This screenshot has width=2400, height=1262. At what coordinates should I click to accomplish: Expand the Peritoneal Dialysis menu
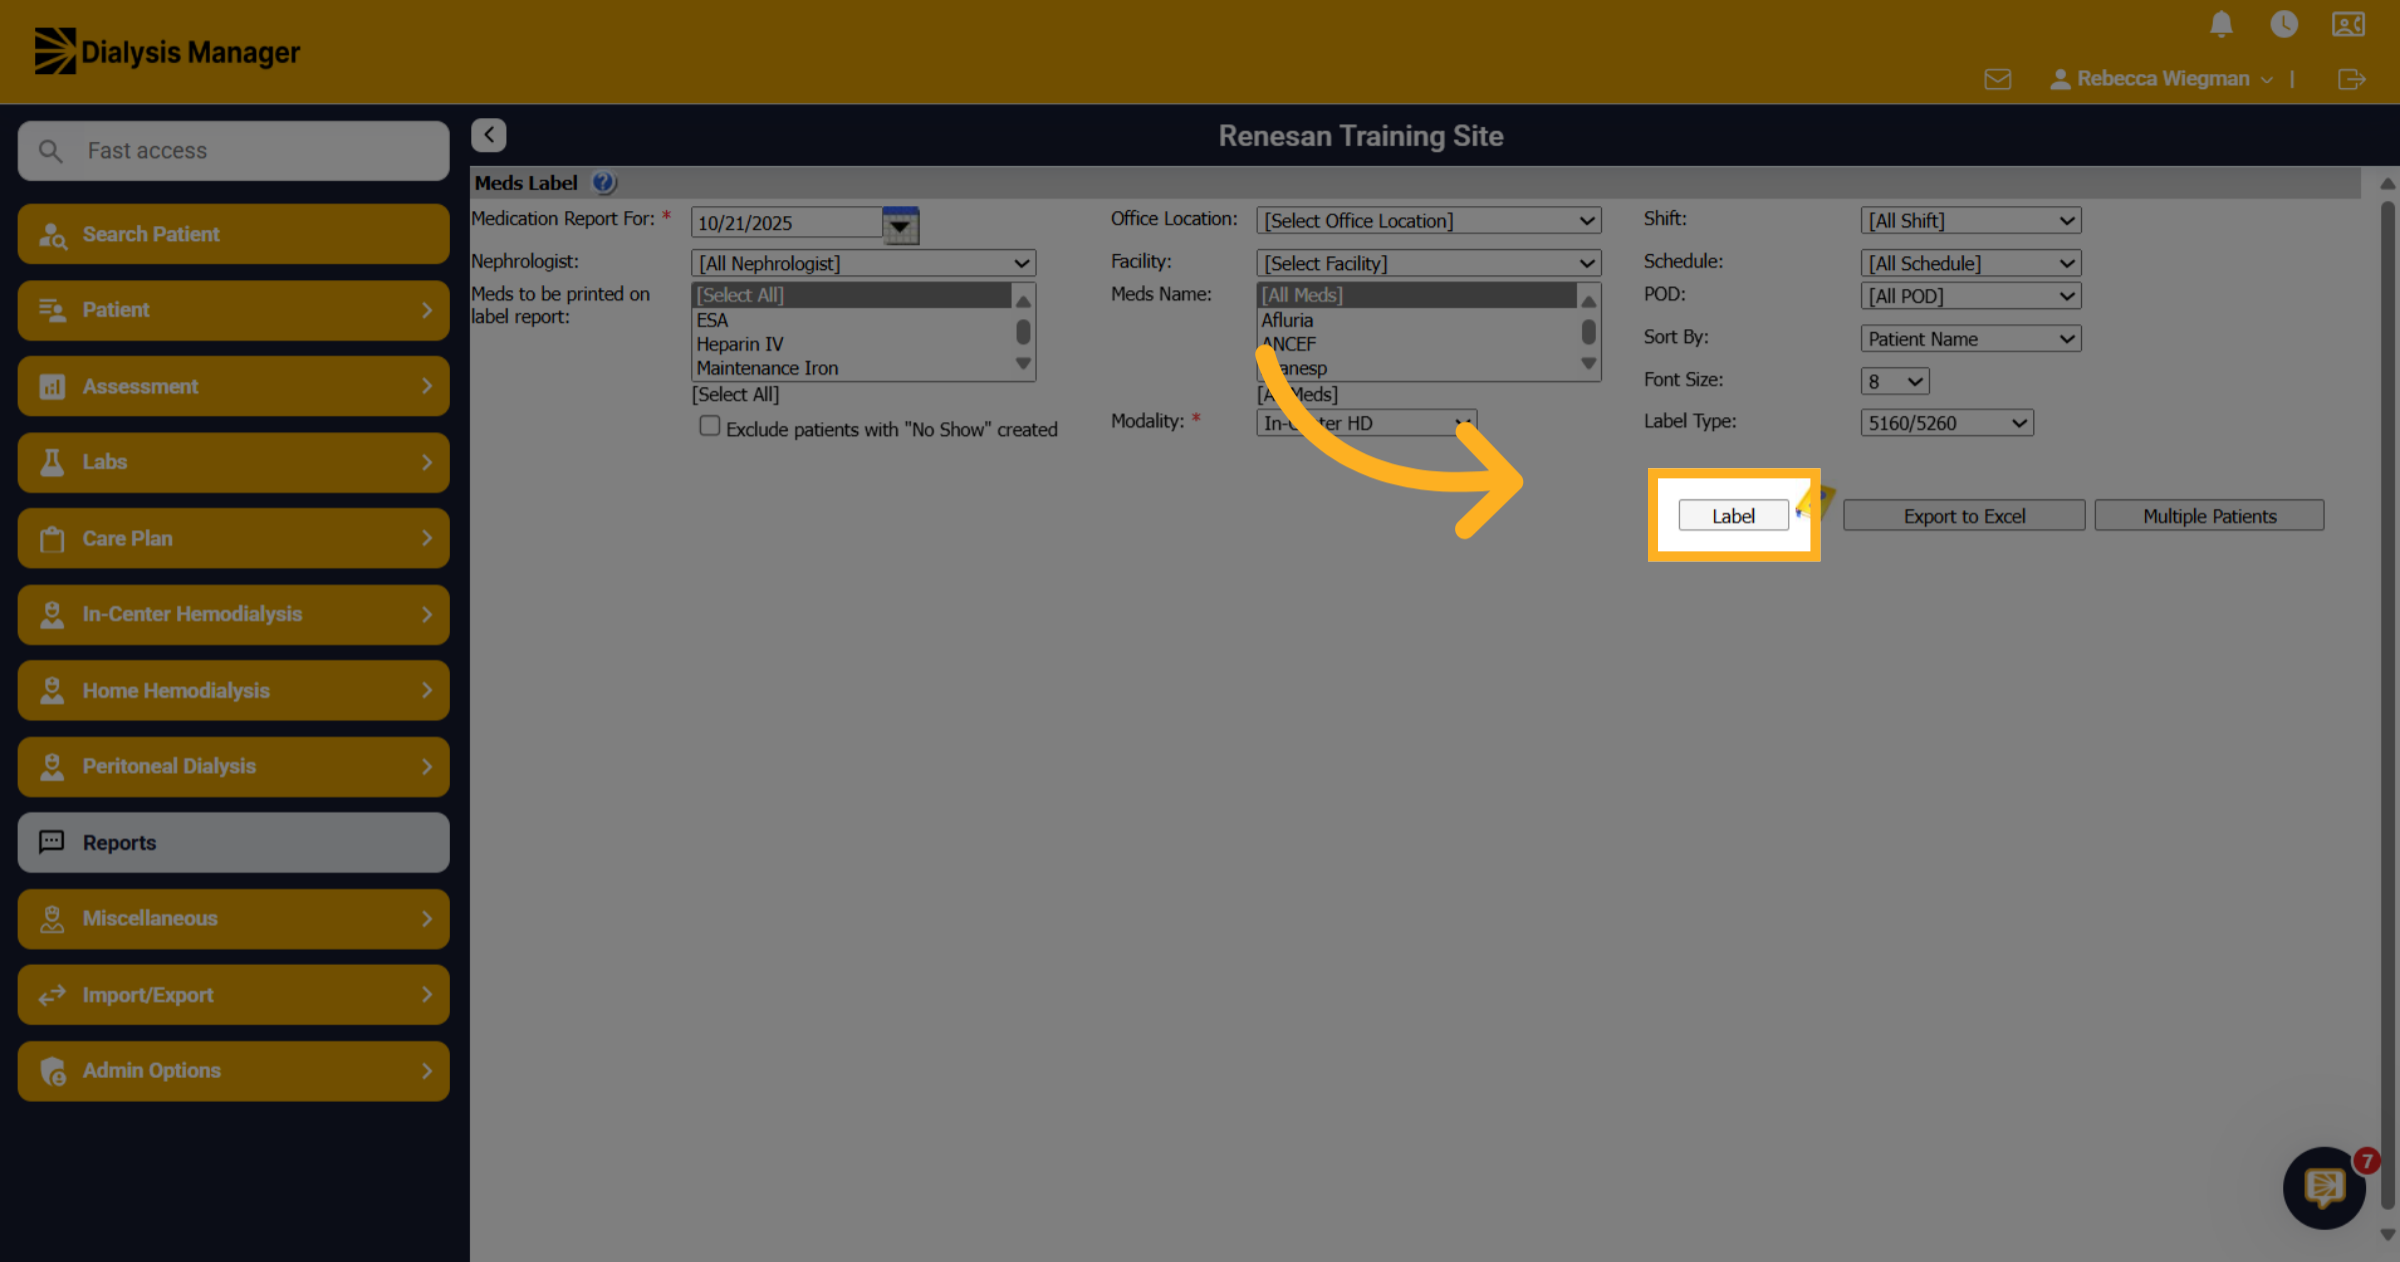pos(233,766)
